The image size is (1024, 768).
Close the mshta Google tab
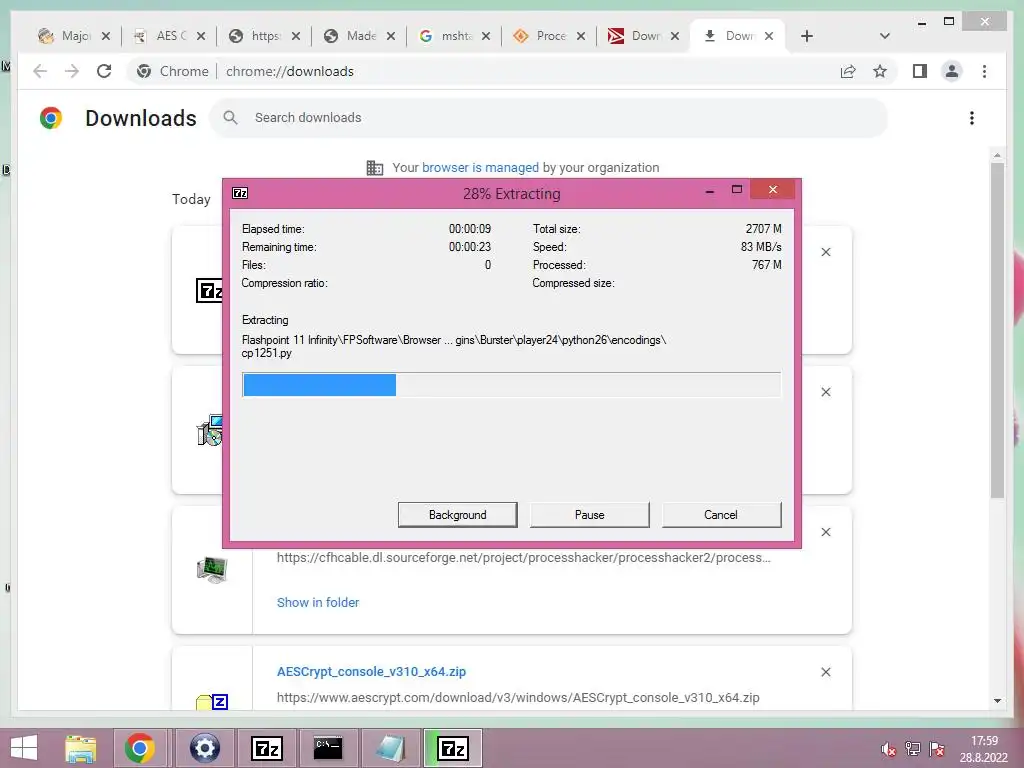pyautogui.click(x=485, y=37)
